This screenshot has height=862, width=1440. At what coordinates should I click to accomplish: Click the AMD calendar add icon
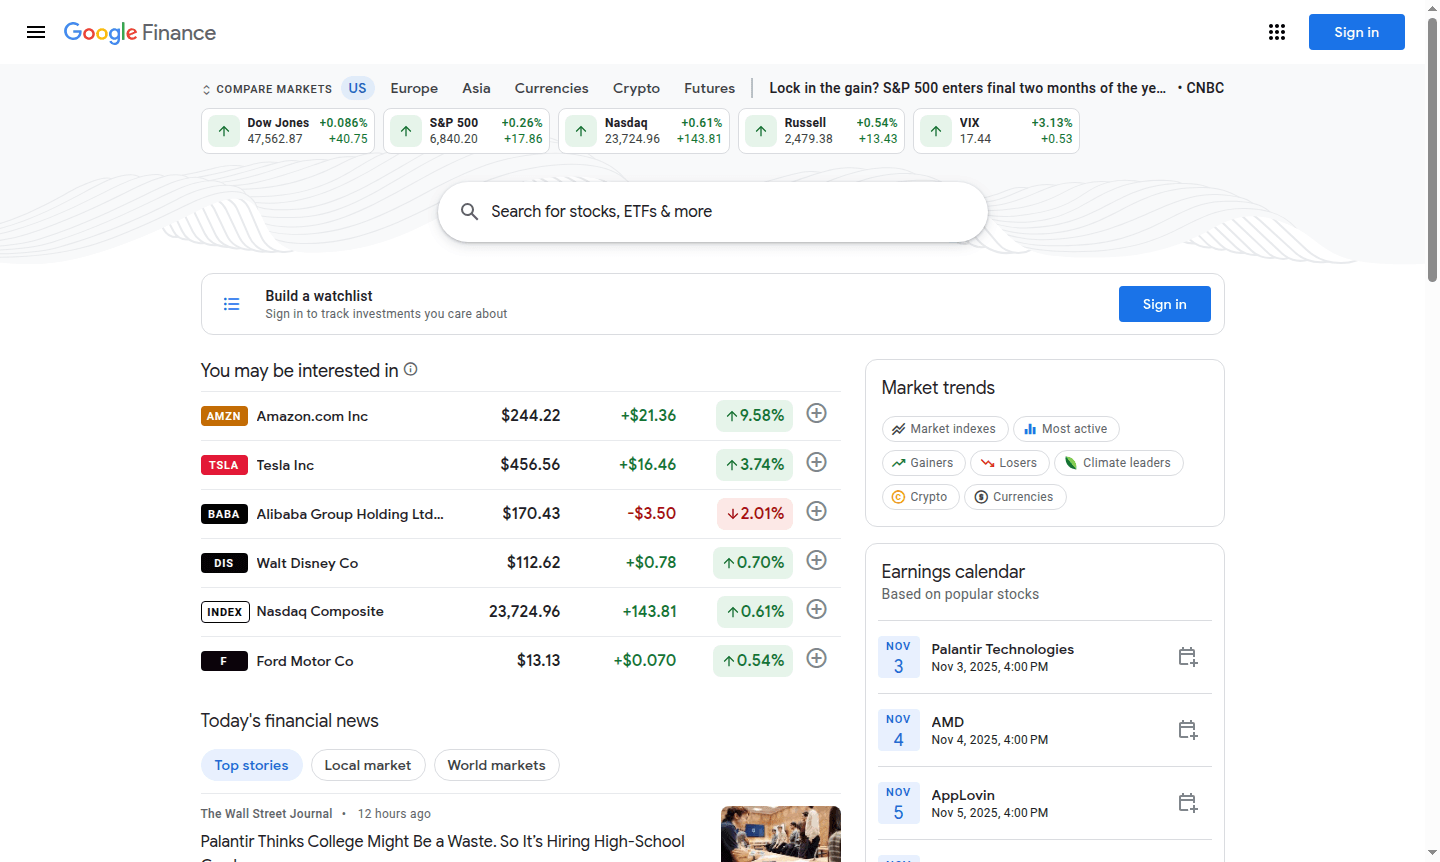pyautogui.click(x=1187, y=730)
